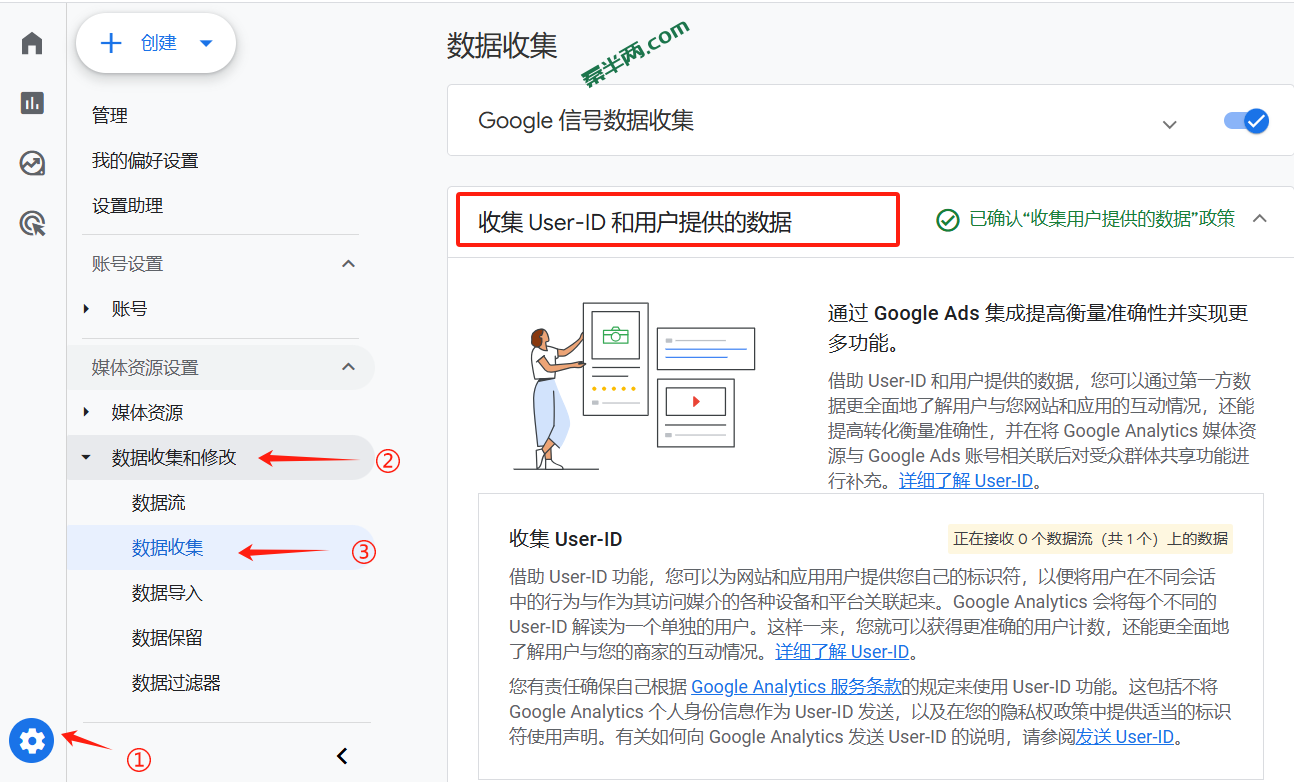Click the 账号 tree item label
Image resolution: width=1294 pixels, height=782 pixels.
point(130,309)
